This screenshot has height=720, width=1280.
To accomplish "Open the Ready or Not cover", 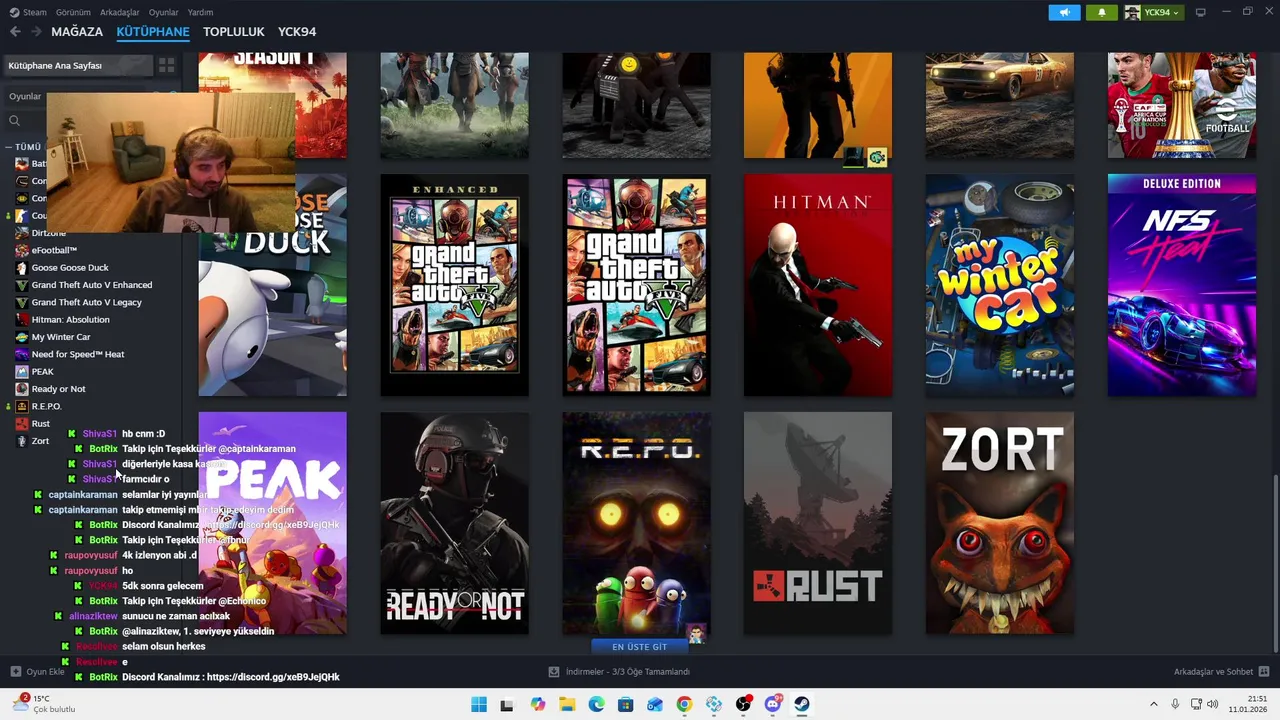I will click(454, 523).
